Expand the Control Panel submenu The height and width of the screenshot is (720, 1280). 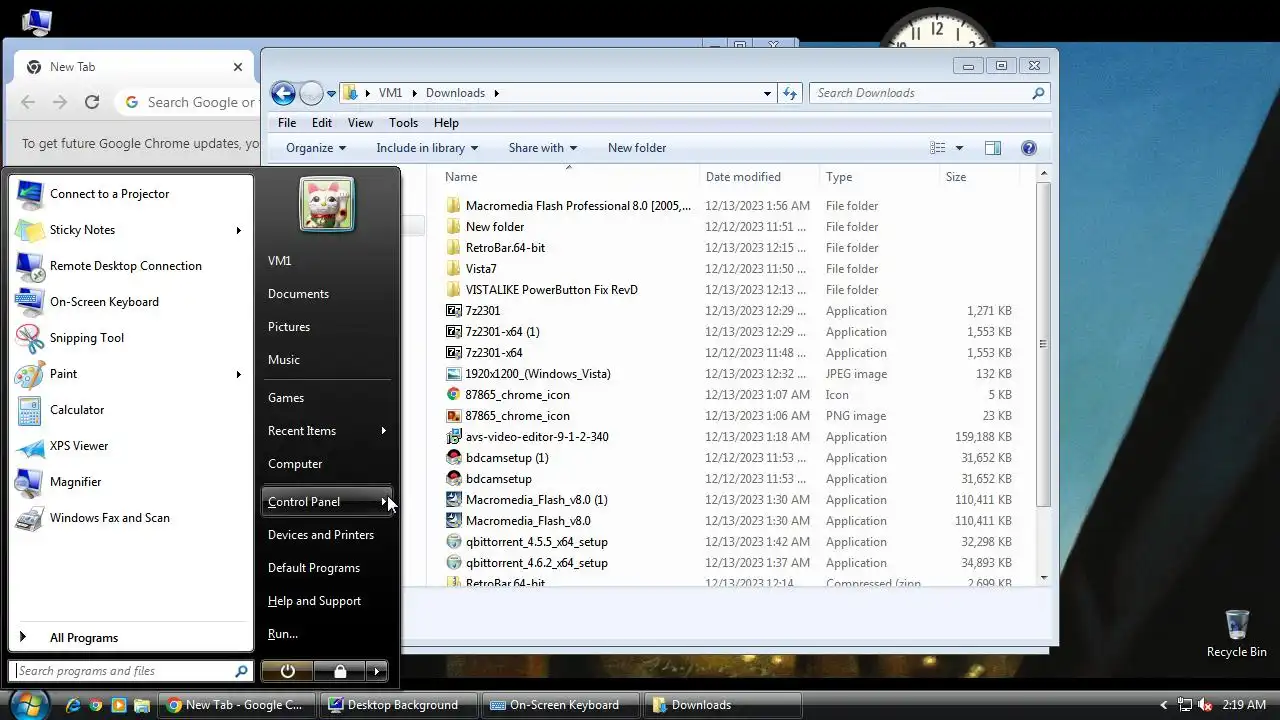click(384, 502)
